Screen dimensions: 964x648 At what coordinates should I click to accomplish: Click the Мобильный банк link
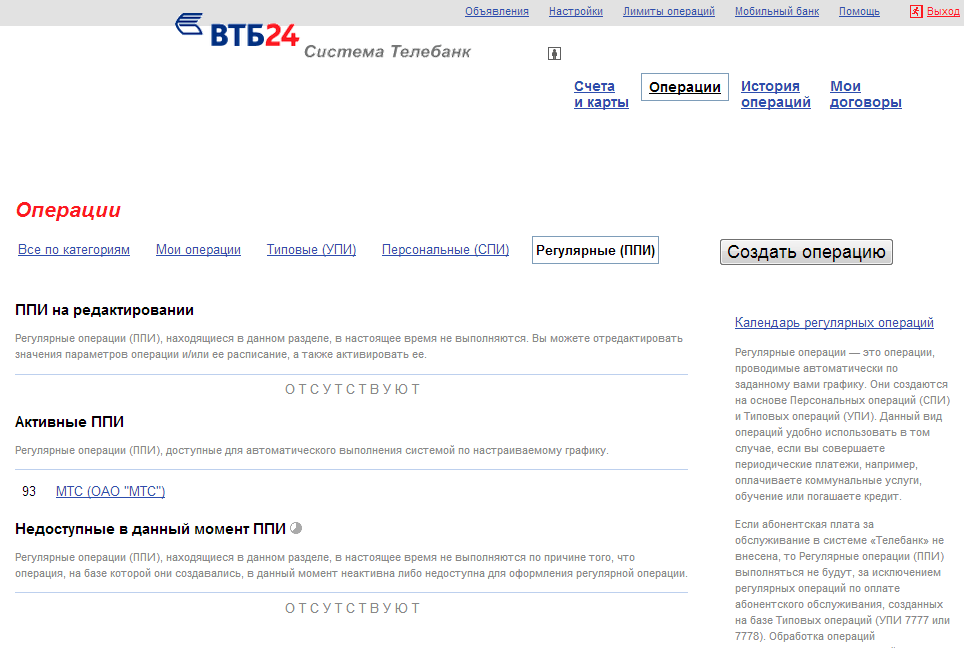pos(776,12)
